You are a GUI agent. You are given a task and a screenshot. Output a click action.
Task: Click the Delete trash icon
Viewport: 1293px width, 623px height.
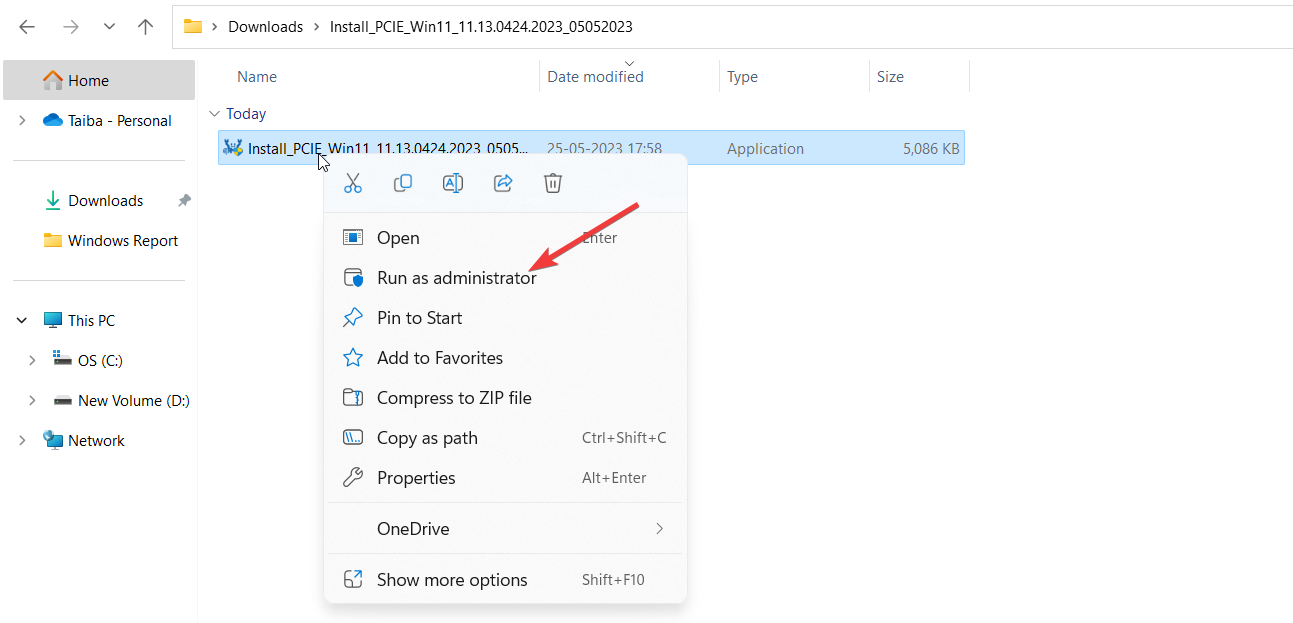click(x=553, y=183)
